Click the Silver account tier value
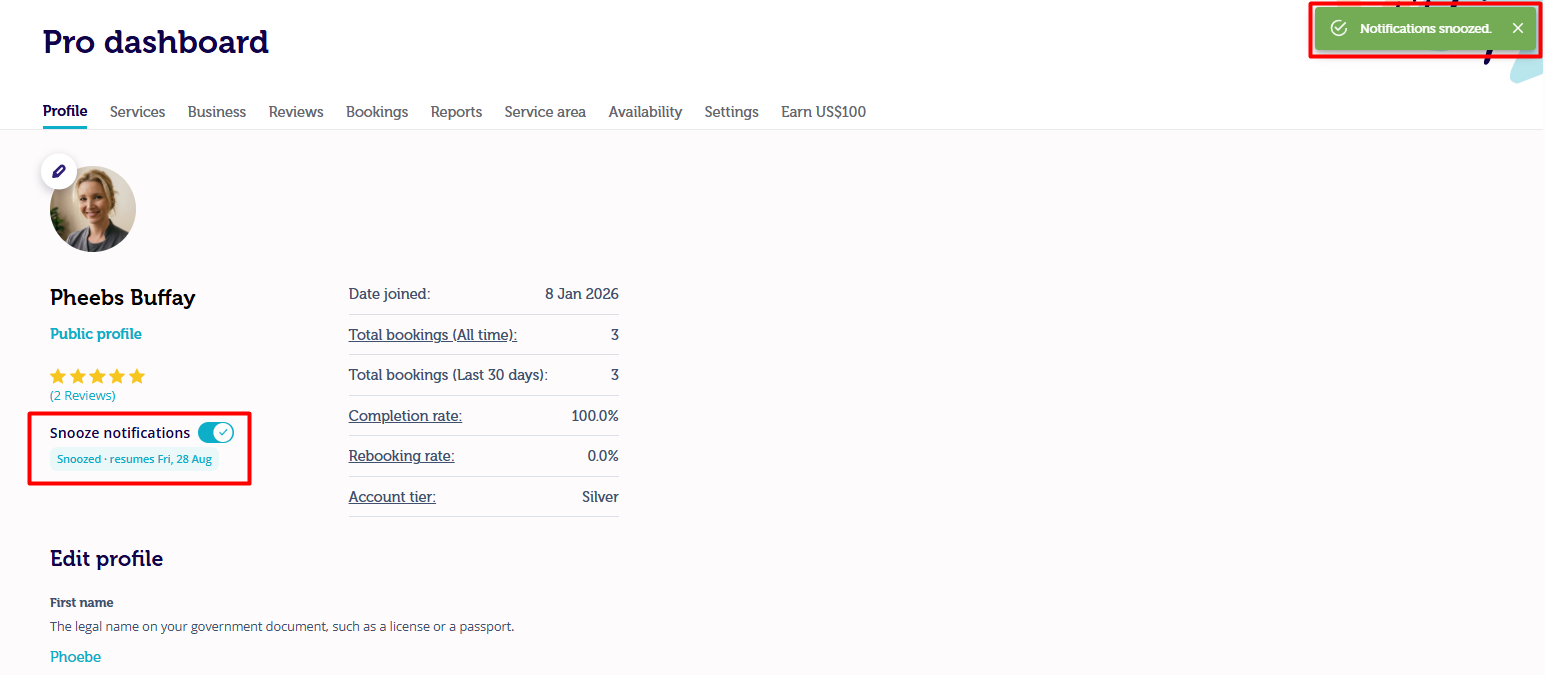 600,497
